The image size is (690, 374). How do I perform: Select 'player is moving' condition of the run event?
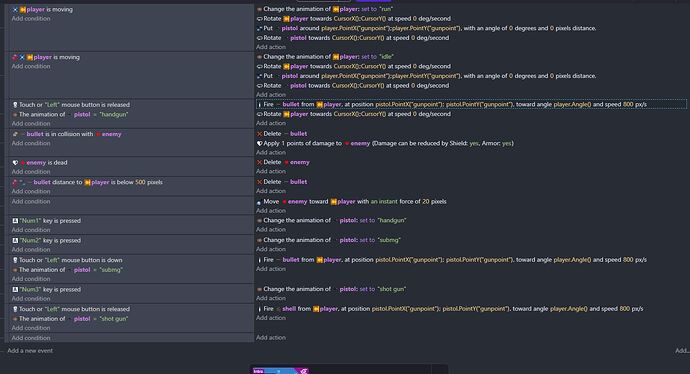click(43, 9)
